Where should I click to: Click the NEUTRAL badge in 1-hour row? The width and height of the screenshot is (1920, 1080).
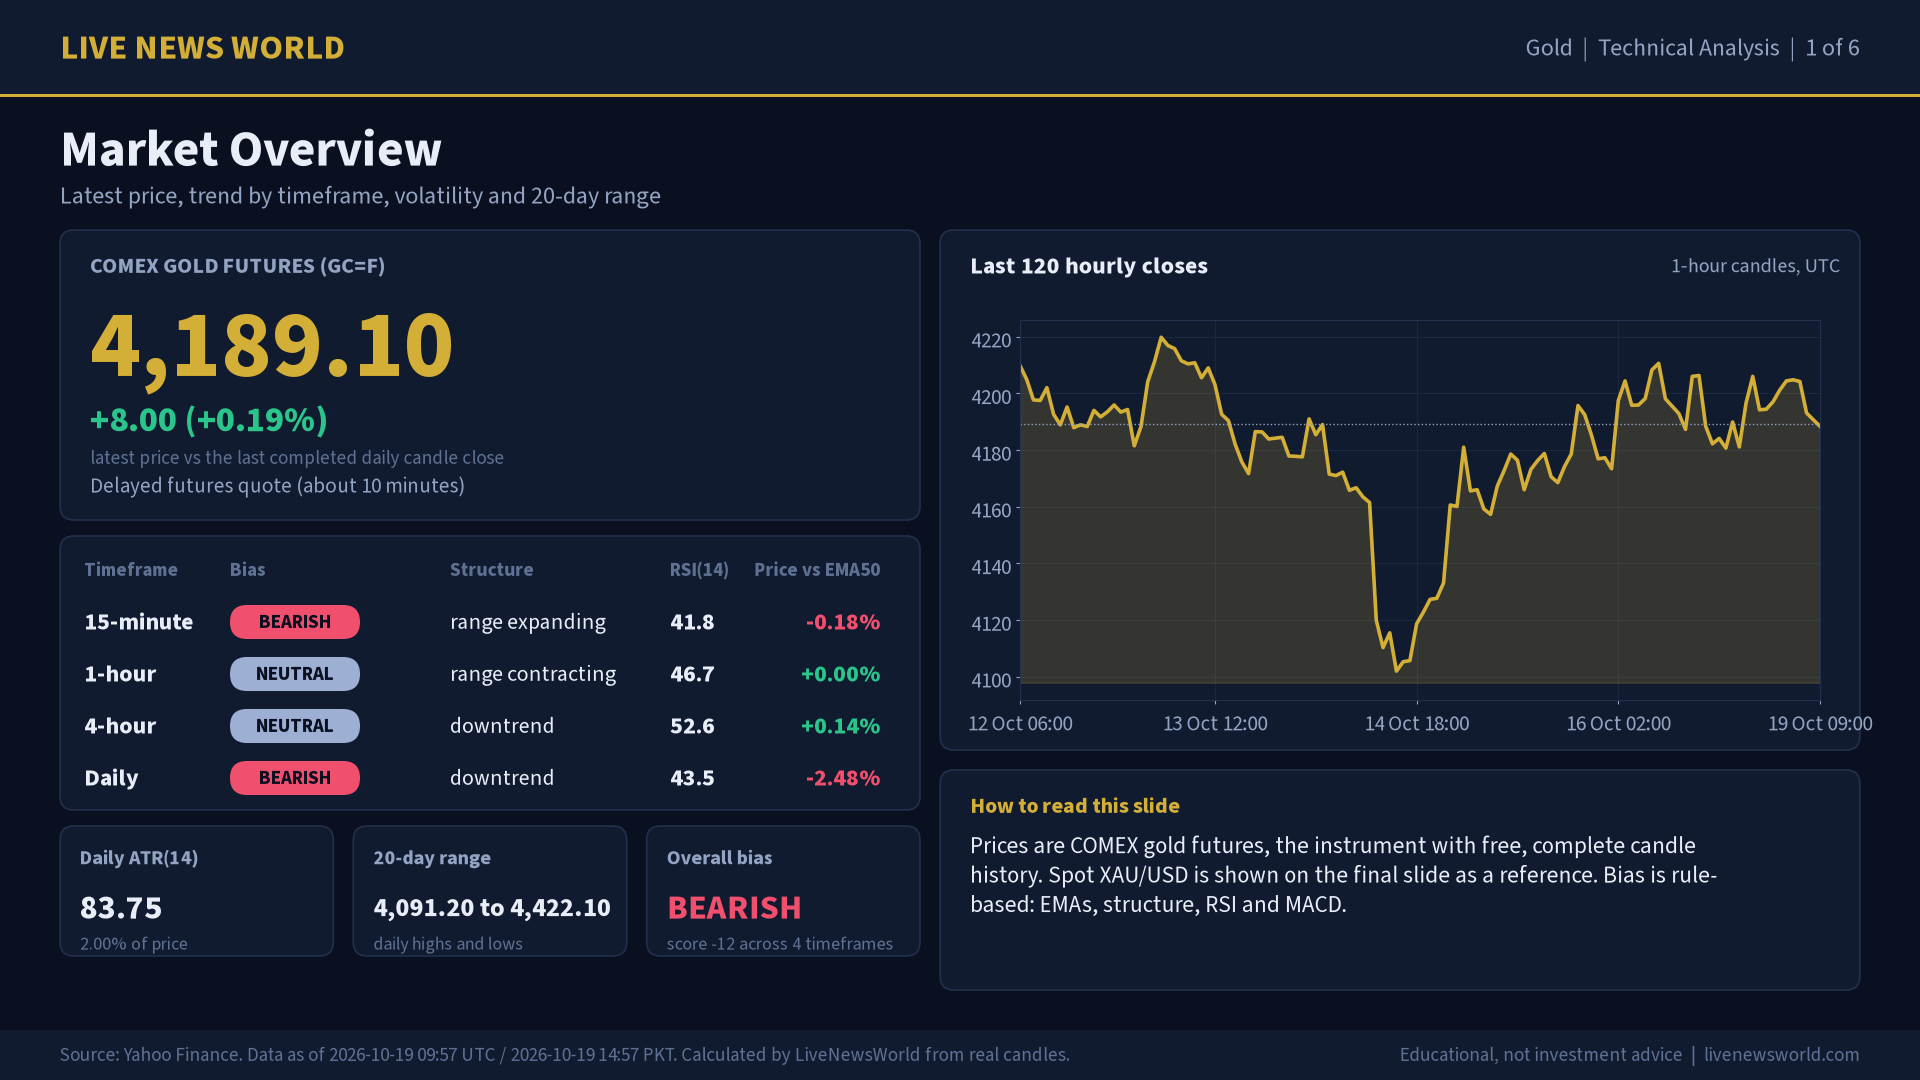(x=295, y=674)
